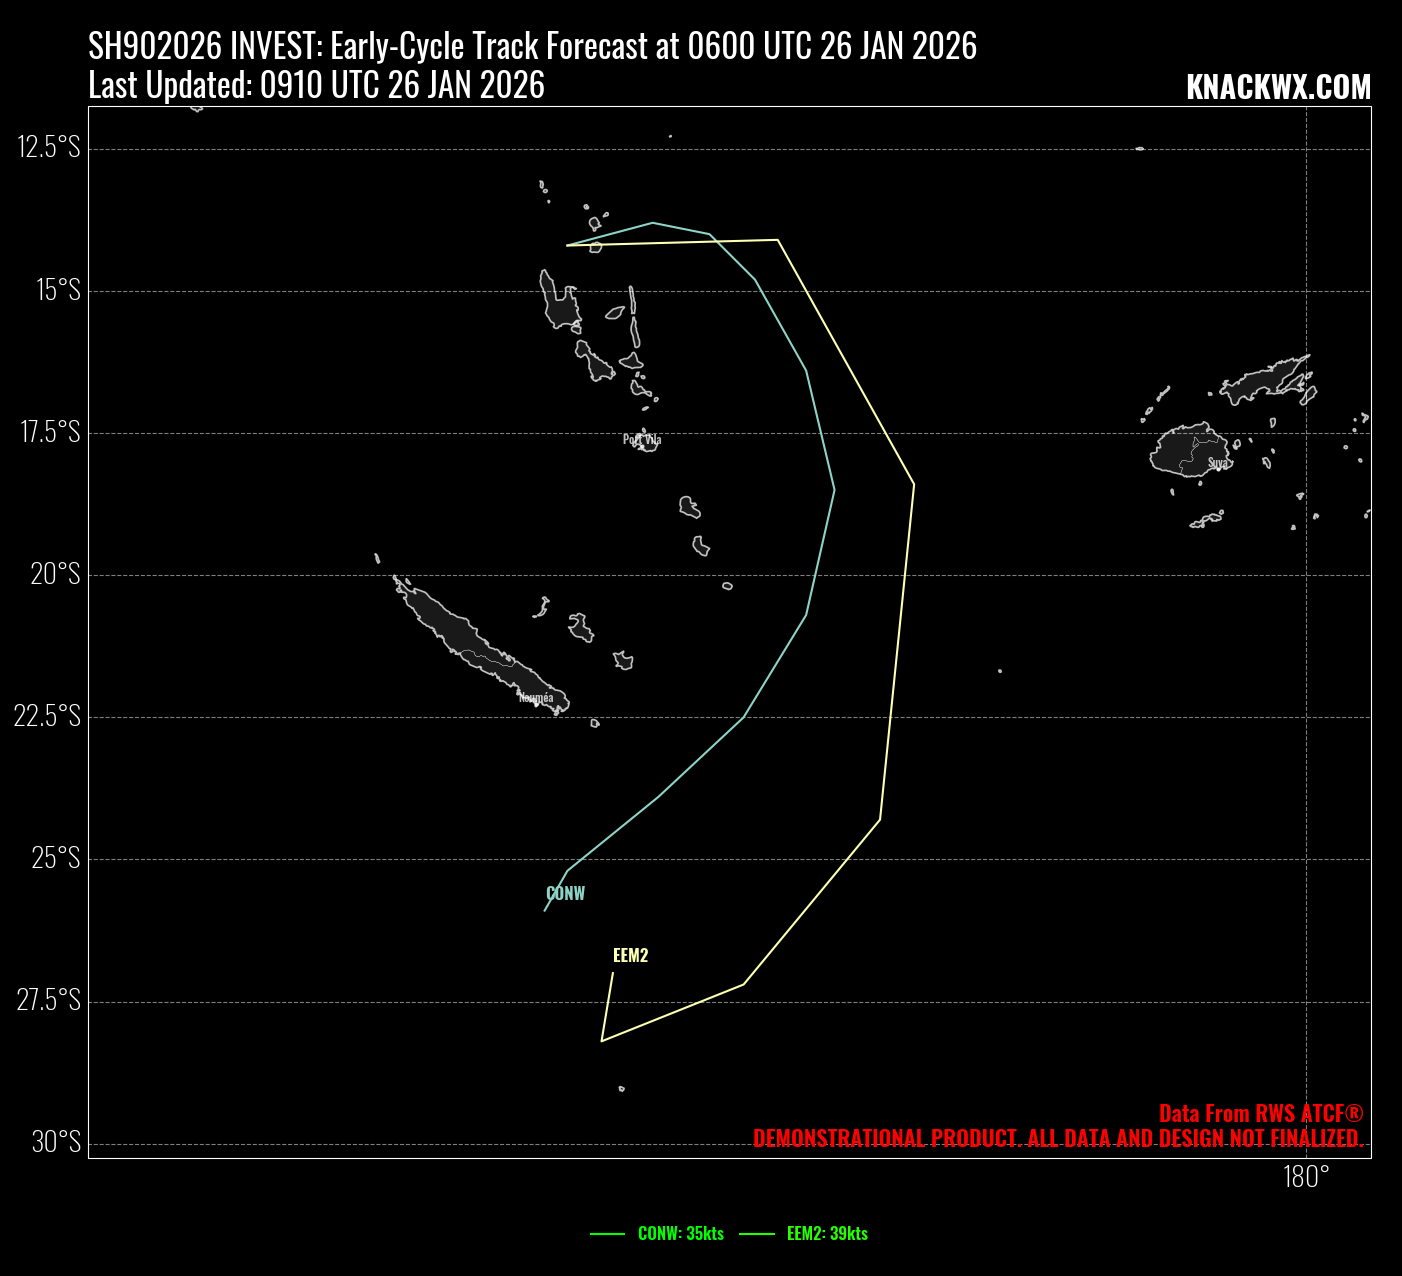
Task: Click the EEM2: 39kts legend entry
Action: [827, 1234]
